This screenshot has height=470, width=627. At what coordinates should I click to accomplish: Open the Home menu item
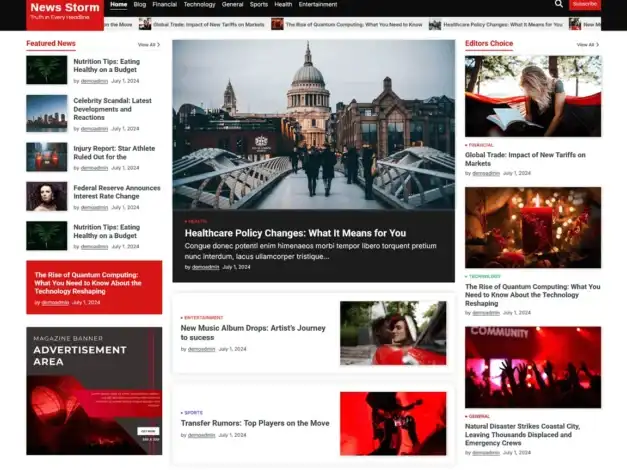pyautogui.click(x=118, y=4)
